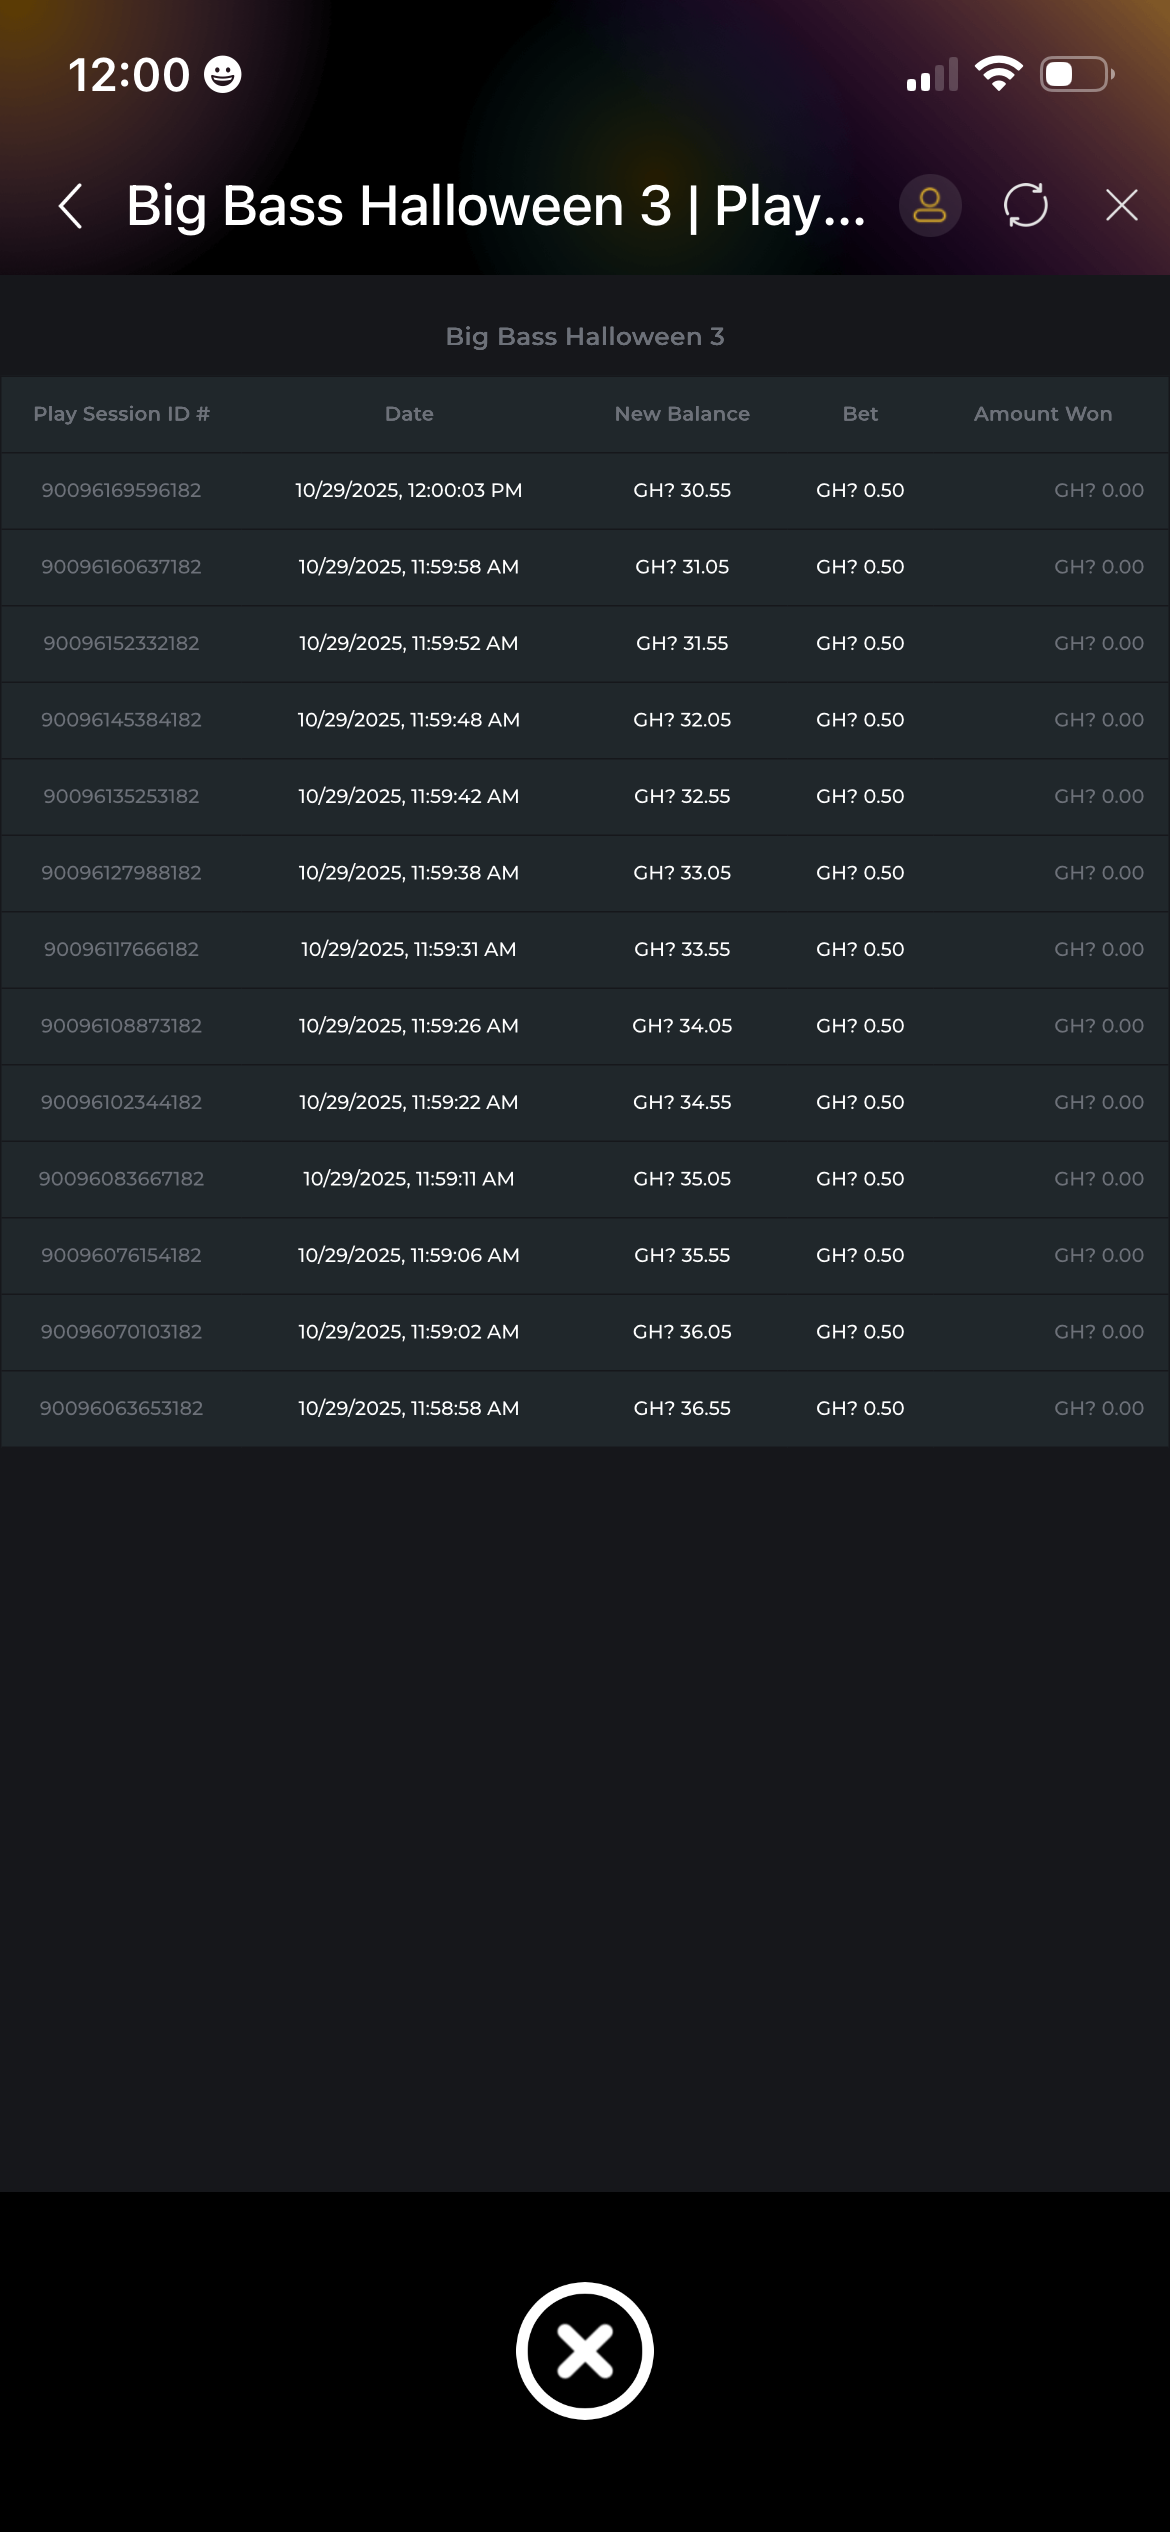
Task: Tap the battery indicator in the status bar
Action: click(1077, 74)
